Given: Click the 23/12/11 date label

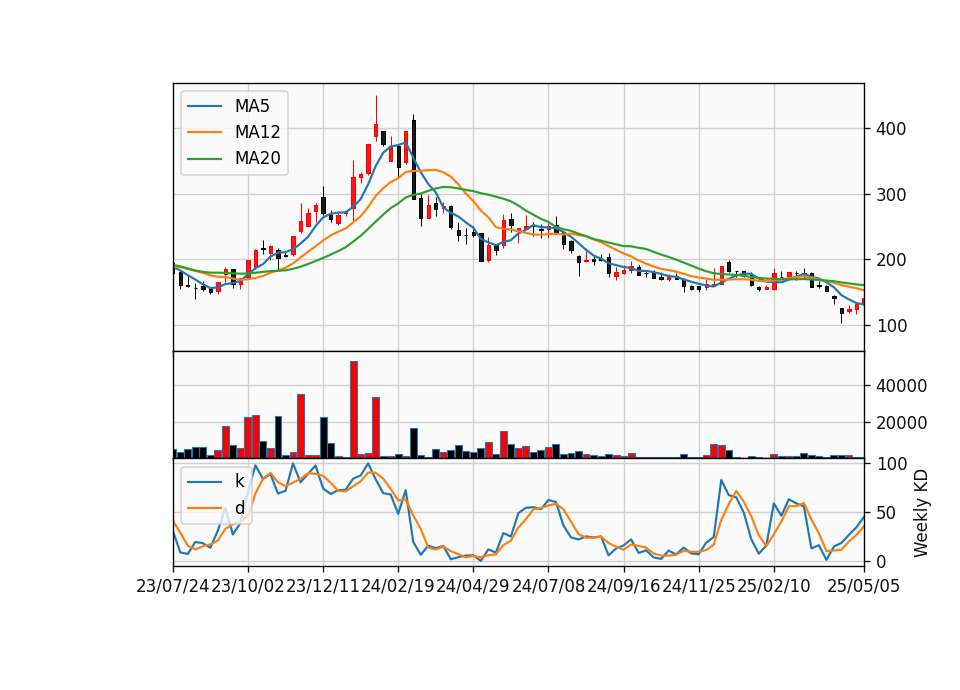Looking at the screenshot, I should coord(323,586).
